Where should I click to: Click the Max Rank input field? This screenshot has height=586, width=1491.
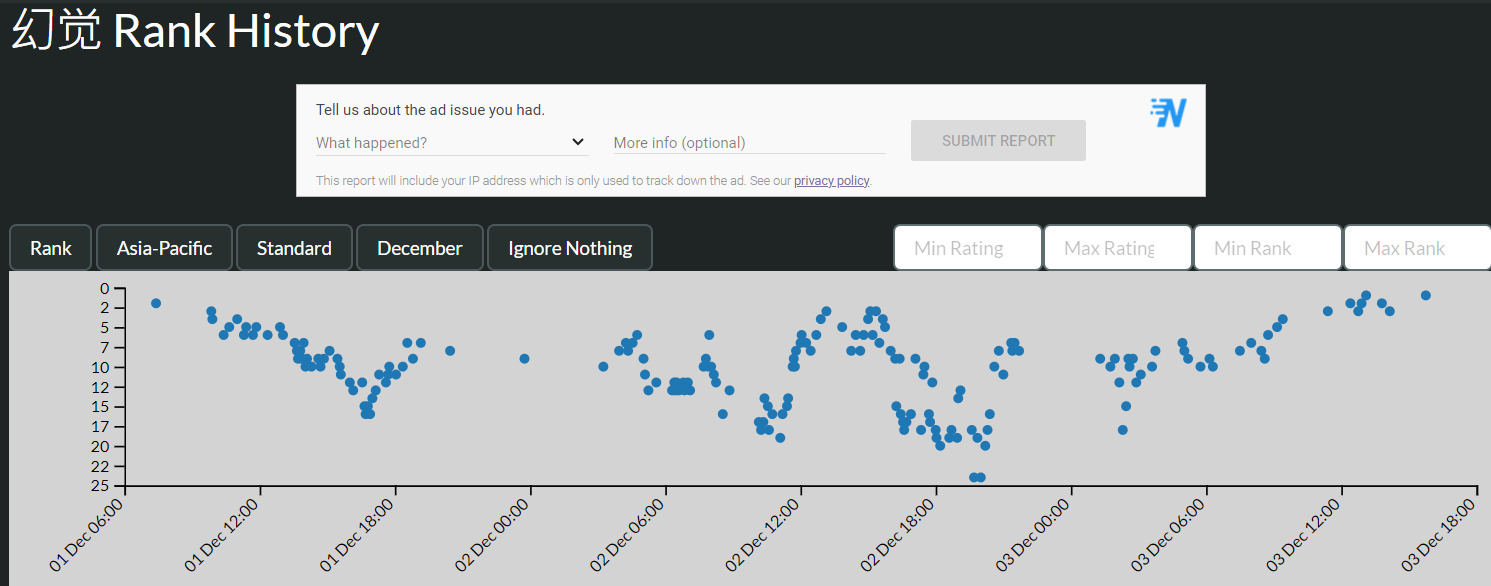[1416, 248]
